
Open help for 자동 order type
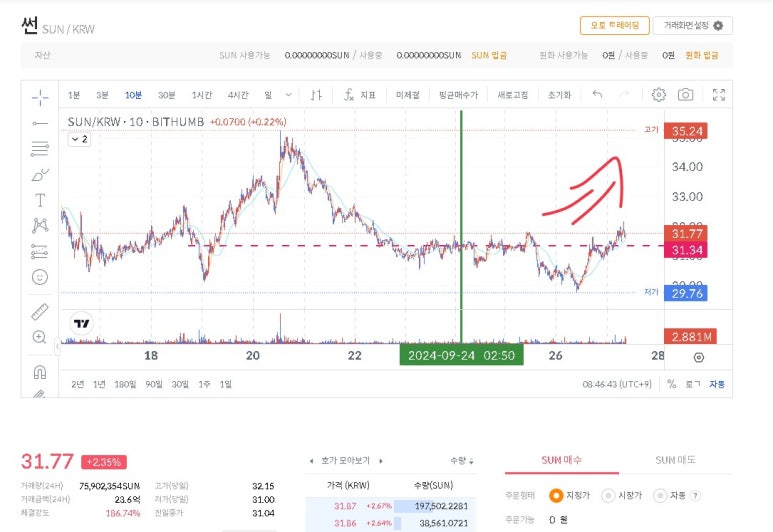tap(695, 496)
